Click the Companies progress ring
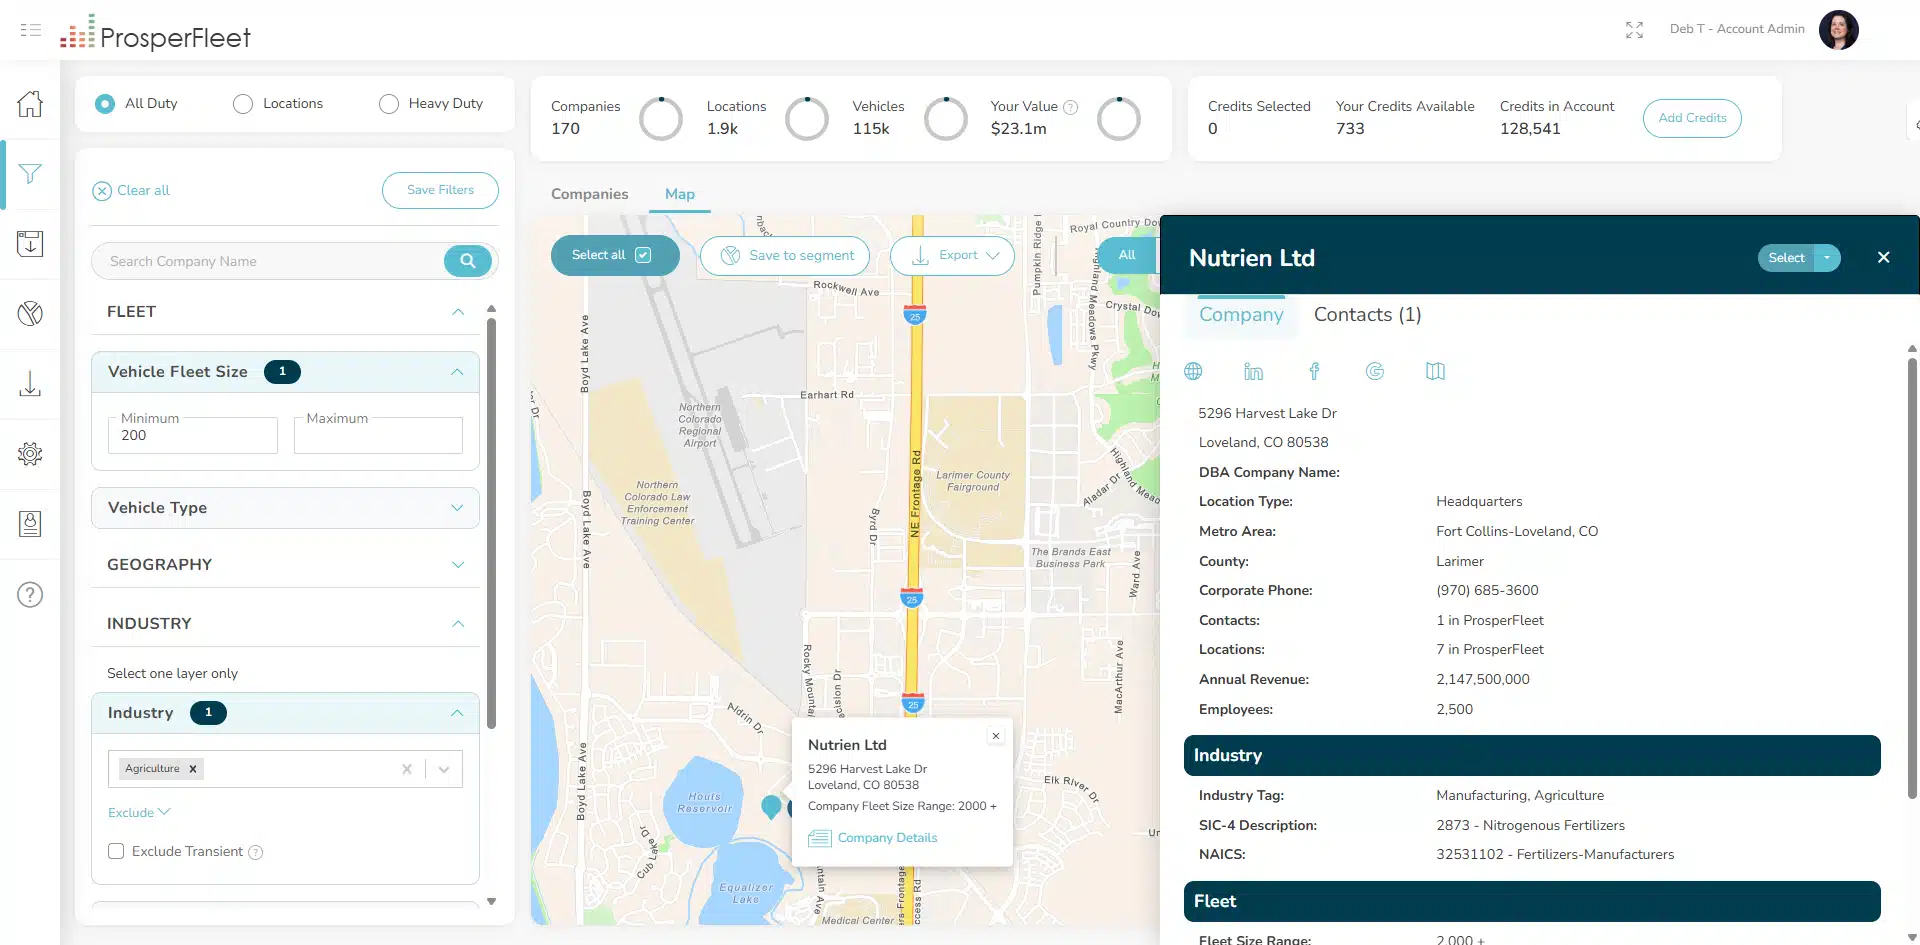 (661, 119)
